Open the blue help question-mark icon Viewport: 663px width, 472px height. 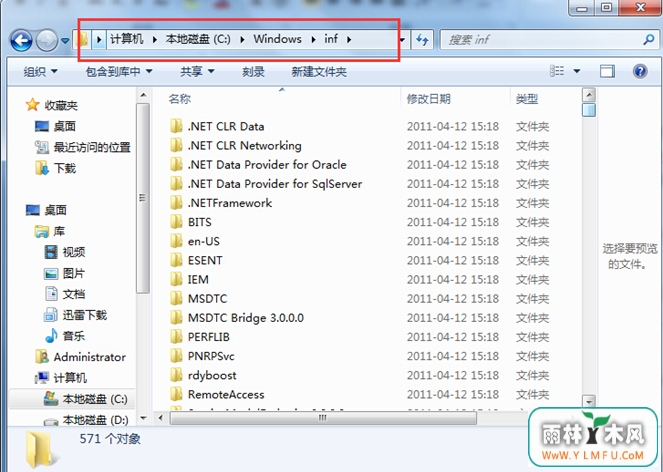pyautogui.click(x=640, y=71)
